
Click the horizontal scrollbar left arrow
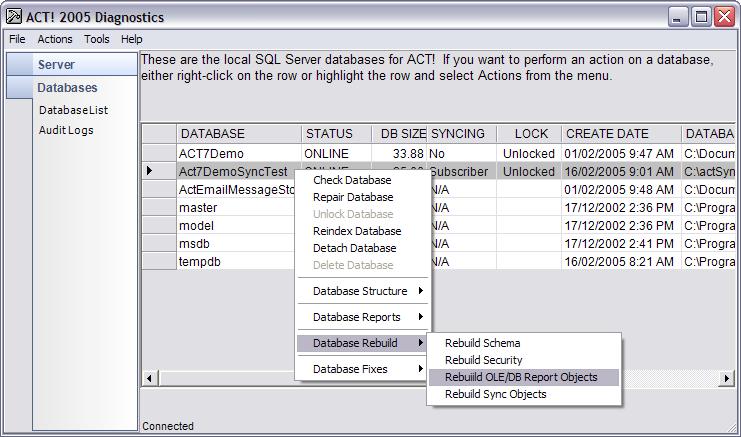point(150,378)
